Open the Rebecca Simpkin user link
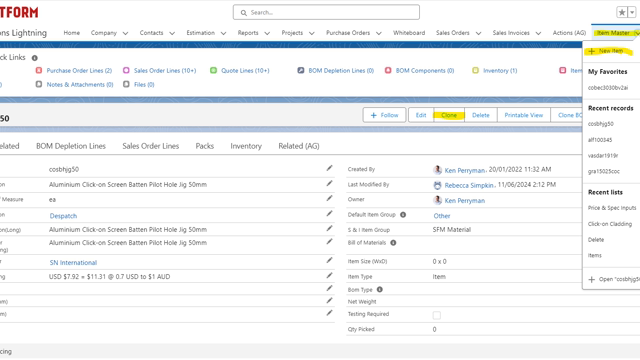 click(469, 185)
